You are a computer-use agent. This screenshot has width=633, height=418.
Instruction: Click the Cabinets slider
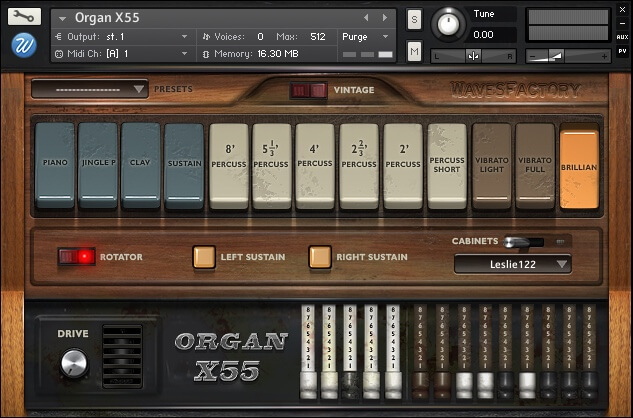[524, 241]
